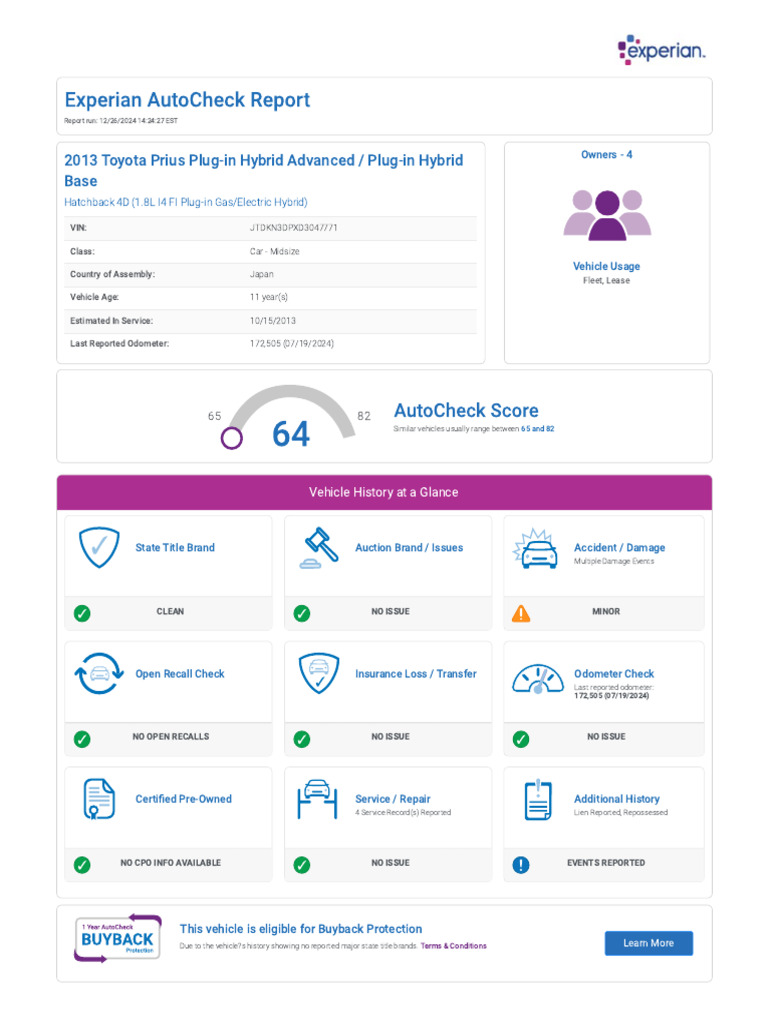The height and width of the screenshot is (1024, 768).
Task: Click the purple circle marker on the score gauge
Action: click(x=231, y=438)
